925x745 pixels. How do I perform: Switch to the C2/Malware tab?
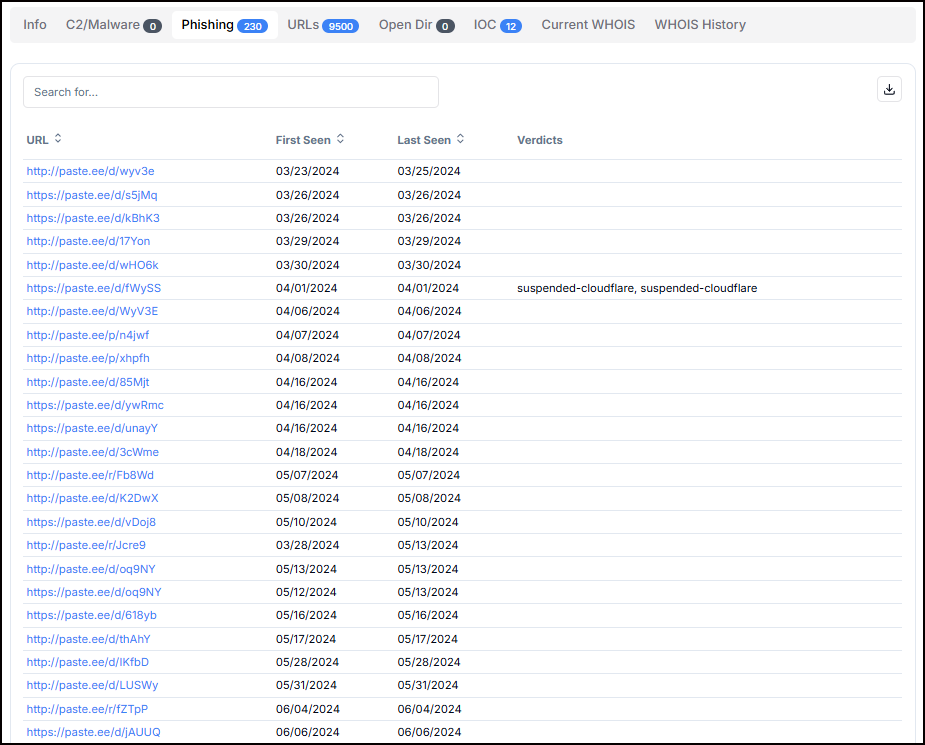click(x=113, y=25)
